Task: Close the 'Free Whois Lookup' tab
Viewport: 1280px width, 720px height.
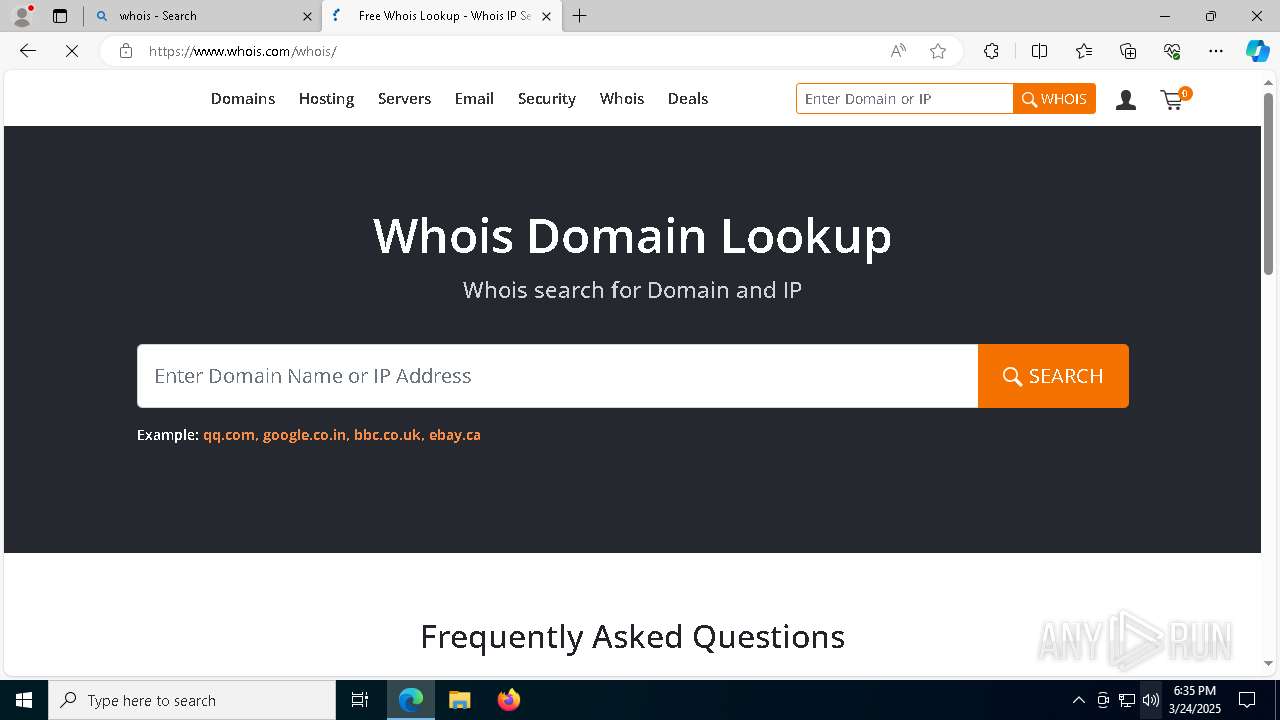Action: [546, 16]
